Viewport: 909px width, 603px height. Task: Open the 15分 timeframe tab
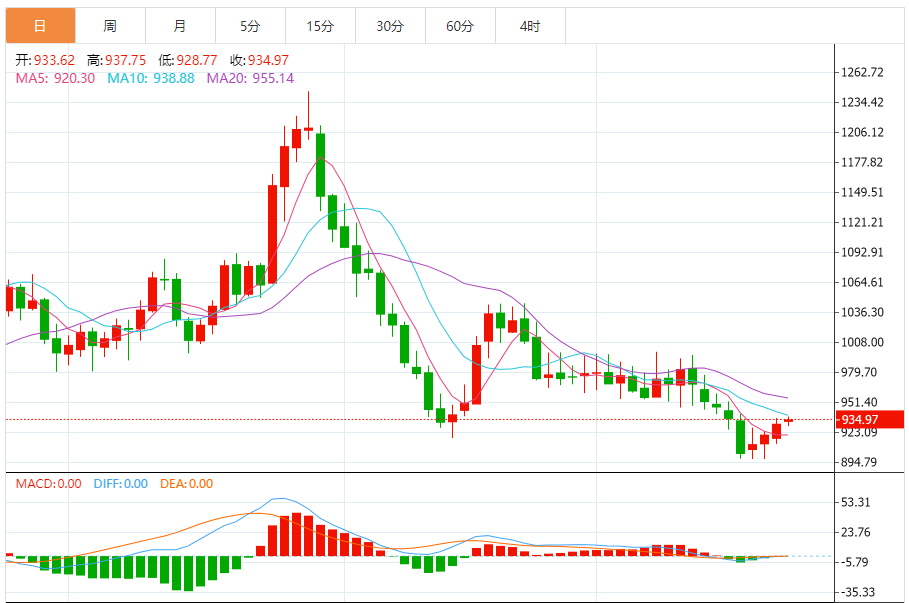coord(321,26)
